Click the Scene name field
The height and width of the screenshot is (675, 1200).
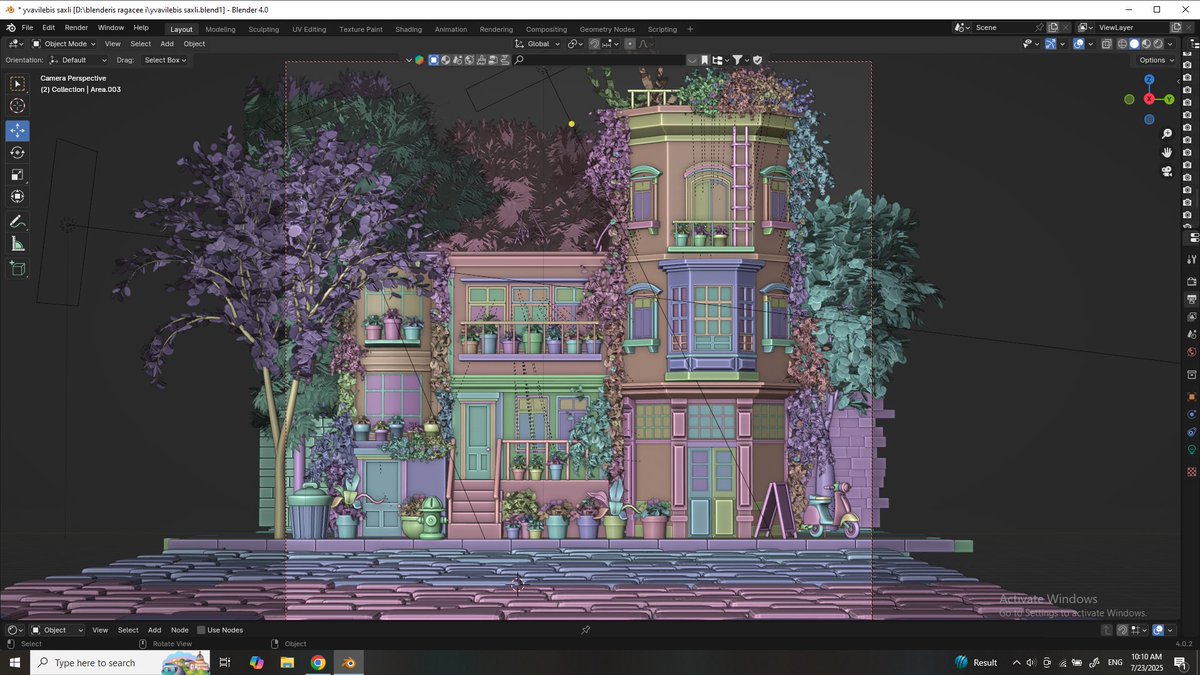coord(1002,28)
